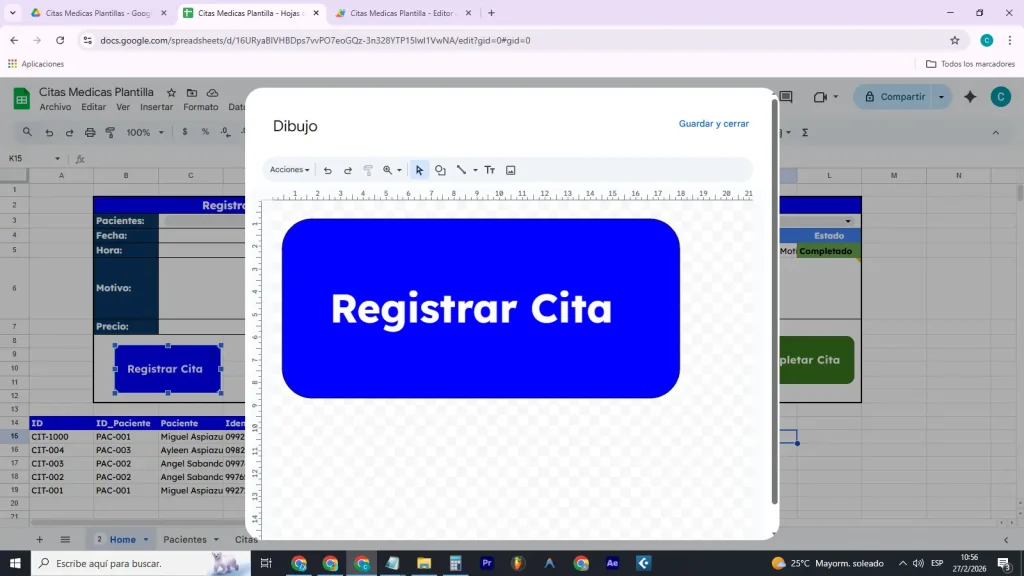This screenshot has height=576, width=1024.
Task: Open the Compartir dropdown arrow
Action: click(941, 97)
